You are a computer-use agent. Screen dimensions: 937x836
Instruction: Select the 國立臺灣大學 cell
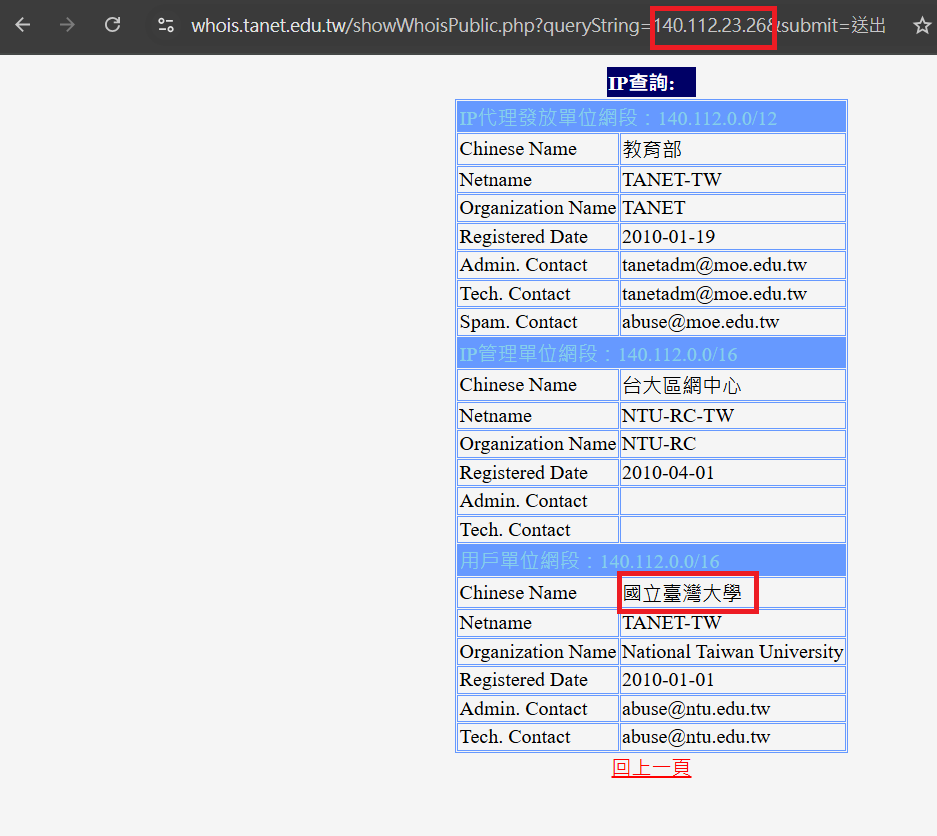tap(733, 592)
